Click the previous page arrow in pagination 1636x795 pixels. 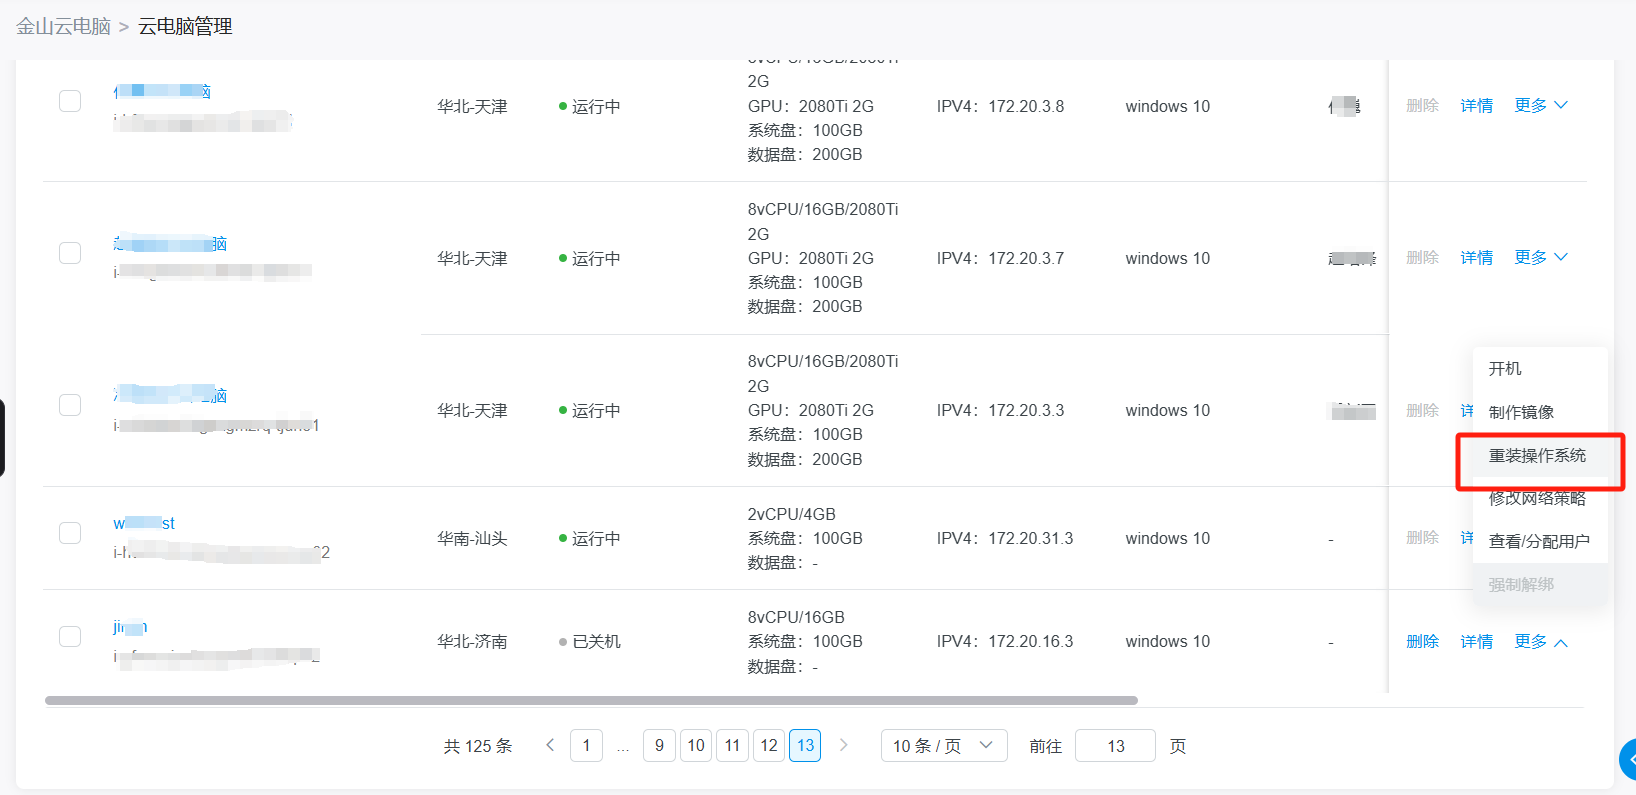click(550, 745)
